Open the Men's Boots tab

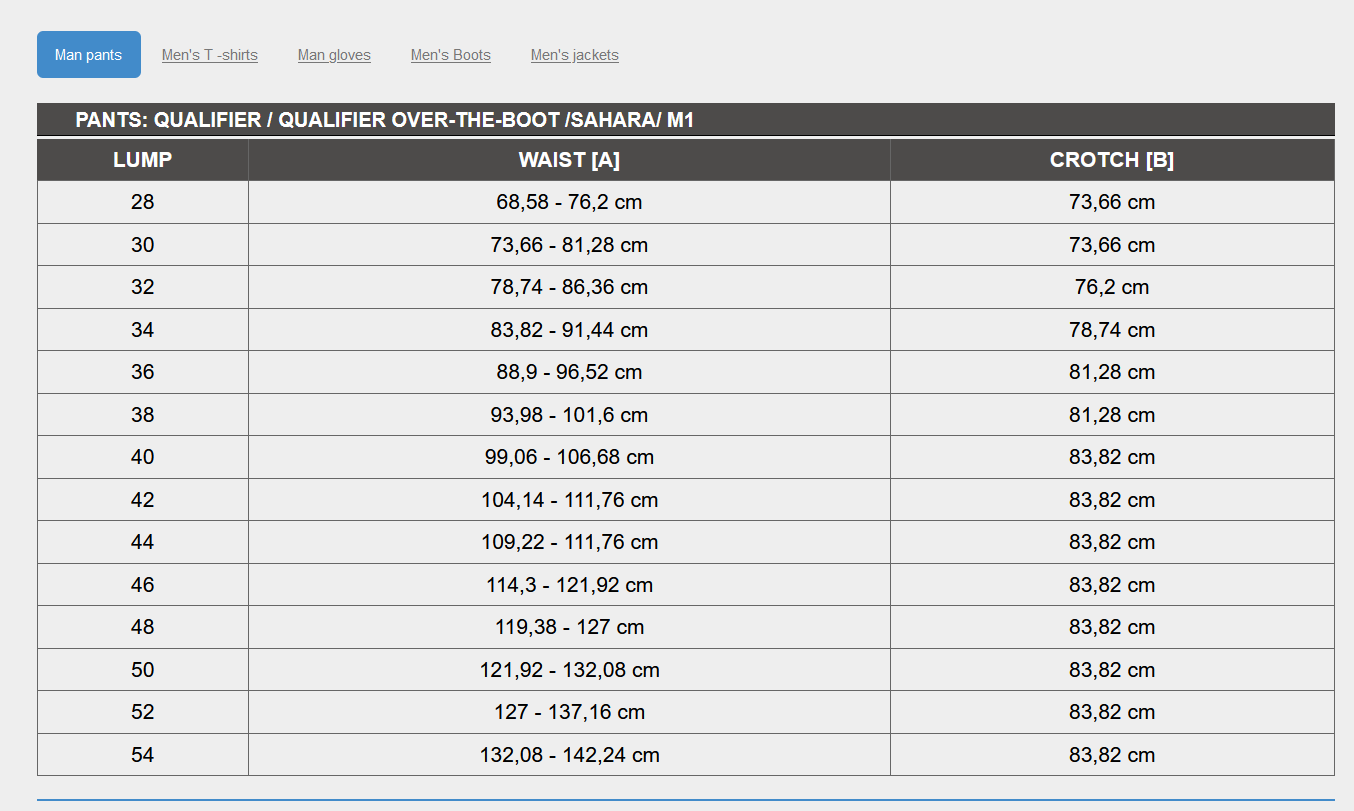tap(451, 55)
